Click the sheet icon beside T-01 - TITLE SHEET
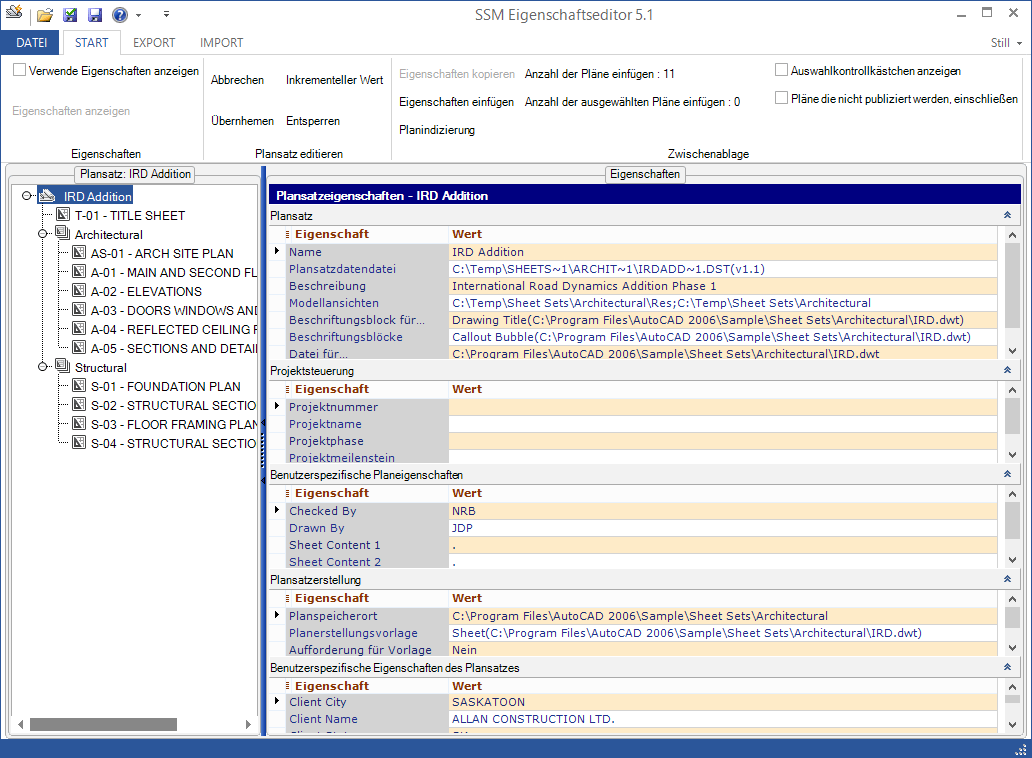 point(63,215)
